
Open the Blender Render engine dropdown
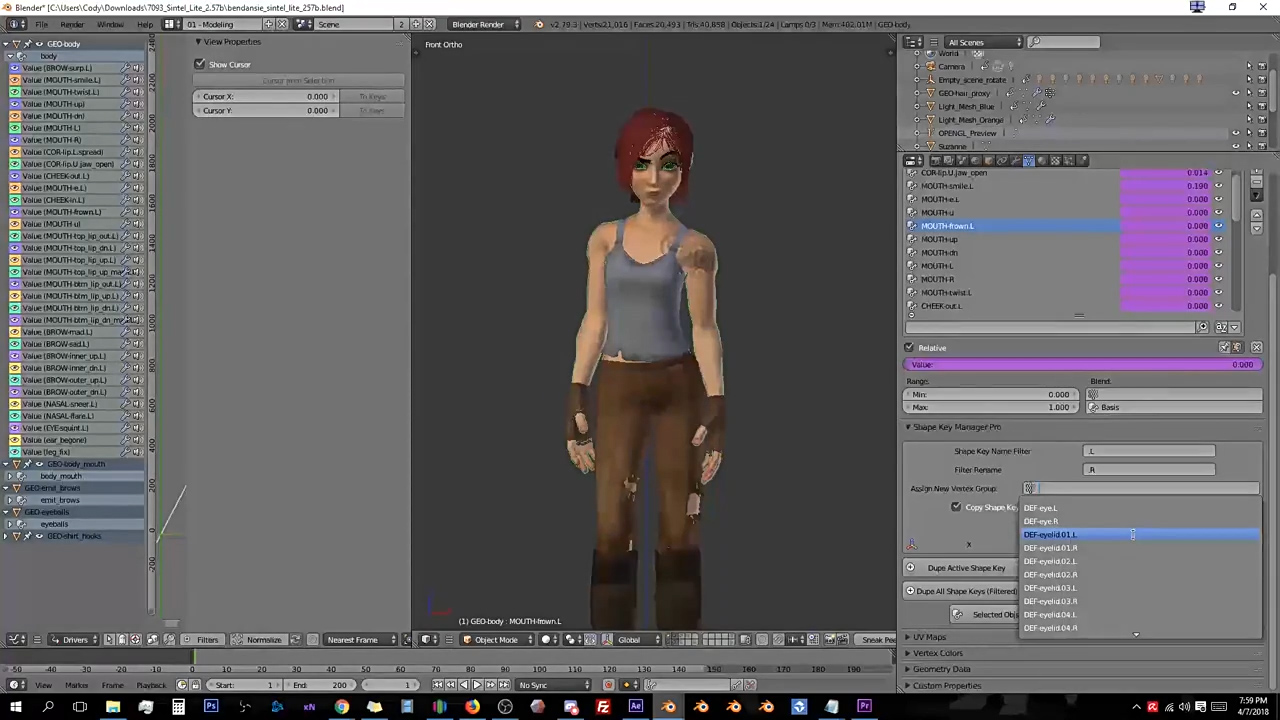click(x=485, y=24)
